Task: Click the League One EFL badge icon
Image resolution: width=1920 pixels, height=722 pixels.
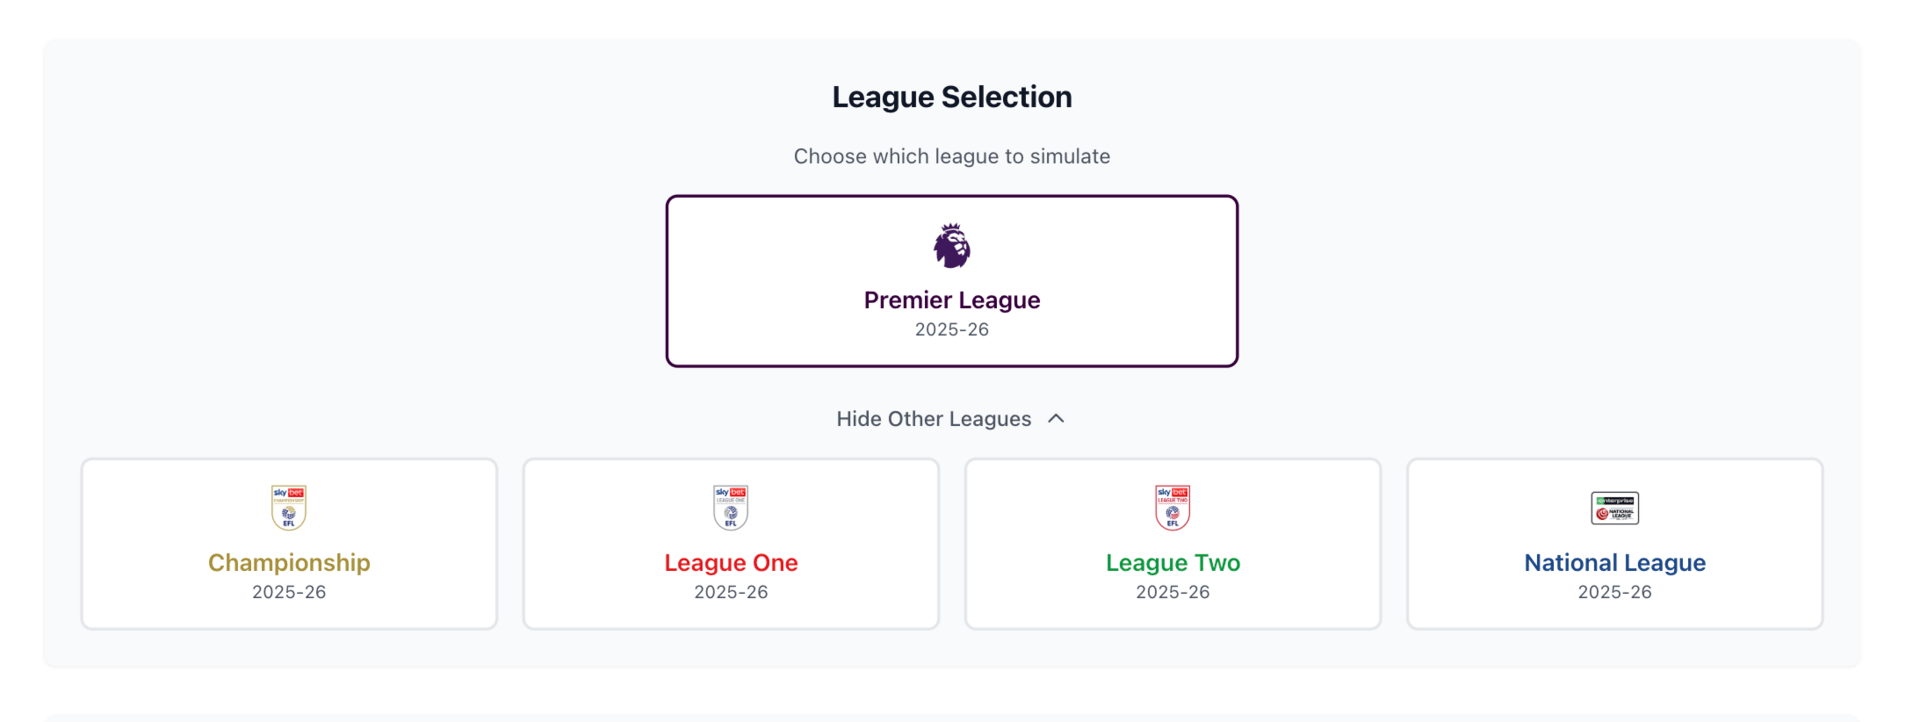Action: point(731,507)
